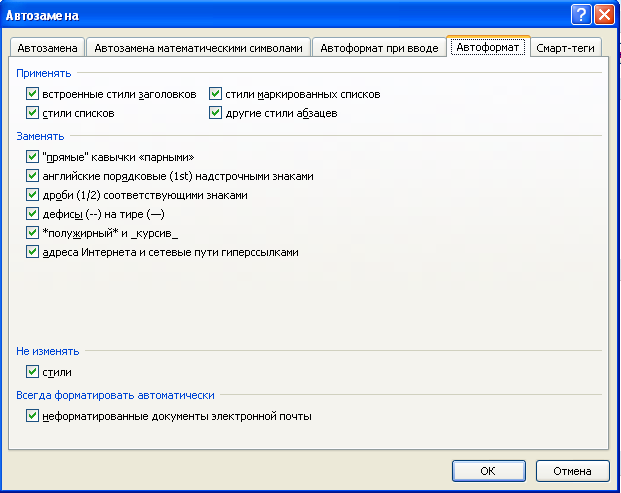621x493 pixels.
Task: Open the Автоформат при вводе tab
Action: [379, 48]
